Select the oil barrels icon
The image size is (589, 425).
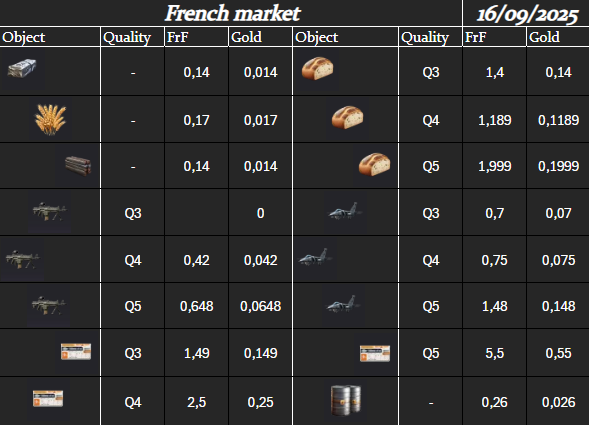[346, 401]
